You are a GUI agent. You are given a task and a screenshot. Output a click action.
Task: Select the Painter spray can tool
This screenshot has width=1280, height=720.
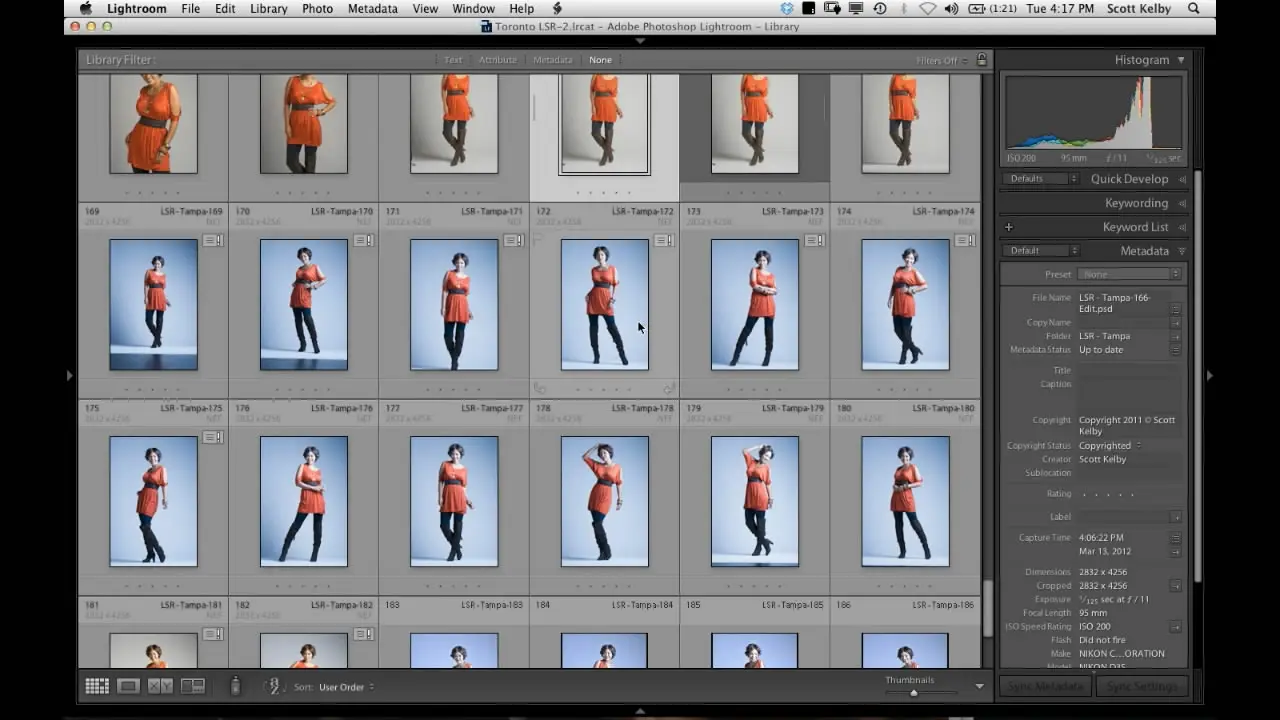[235, 686]
